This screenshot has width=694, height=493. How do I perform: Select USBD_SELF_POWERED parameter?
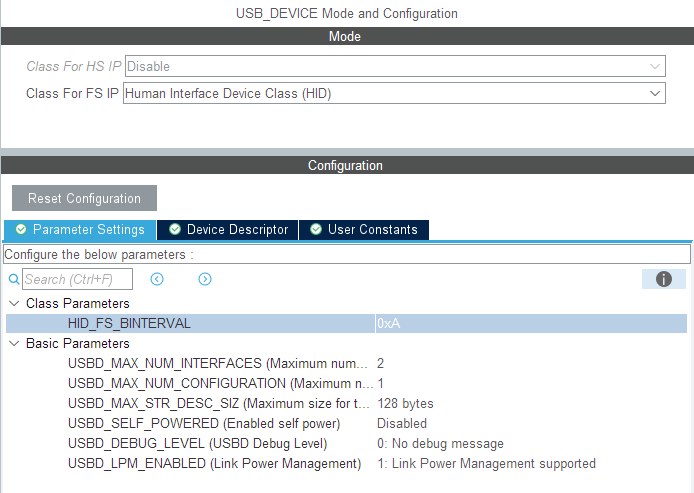(x=204, y=424)
